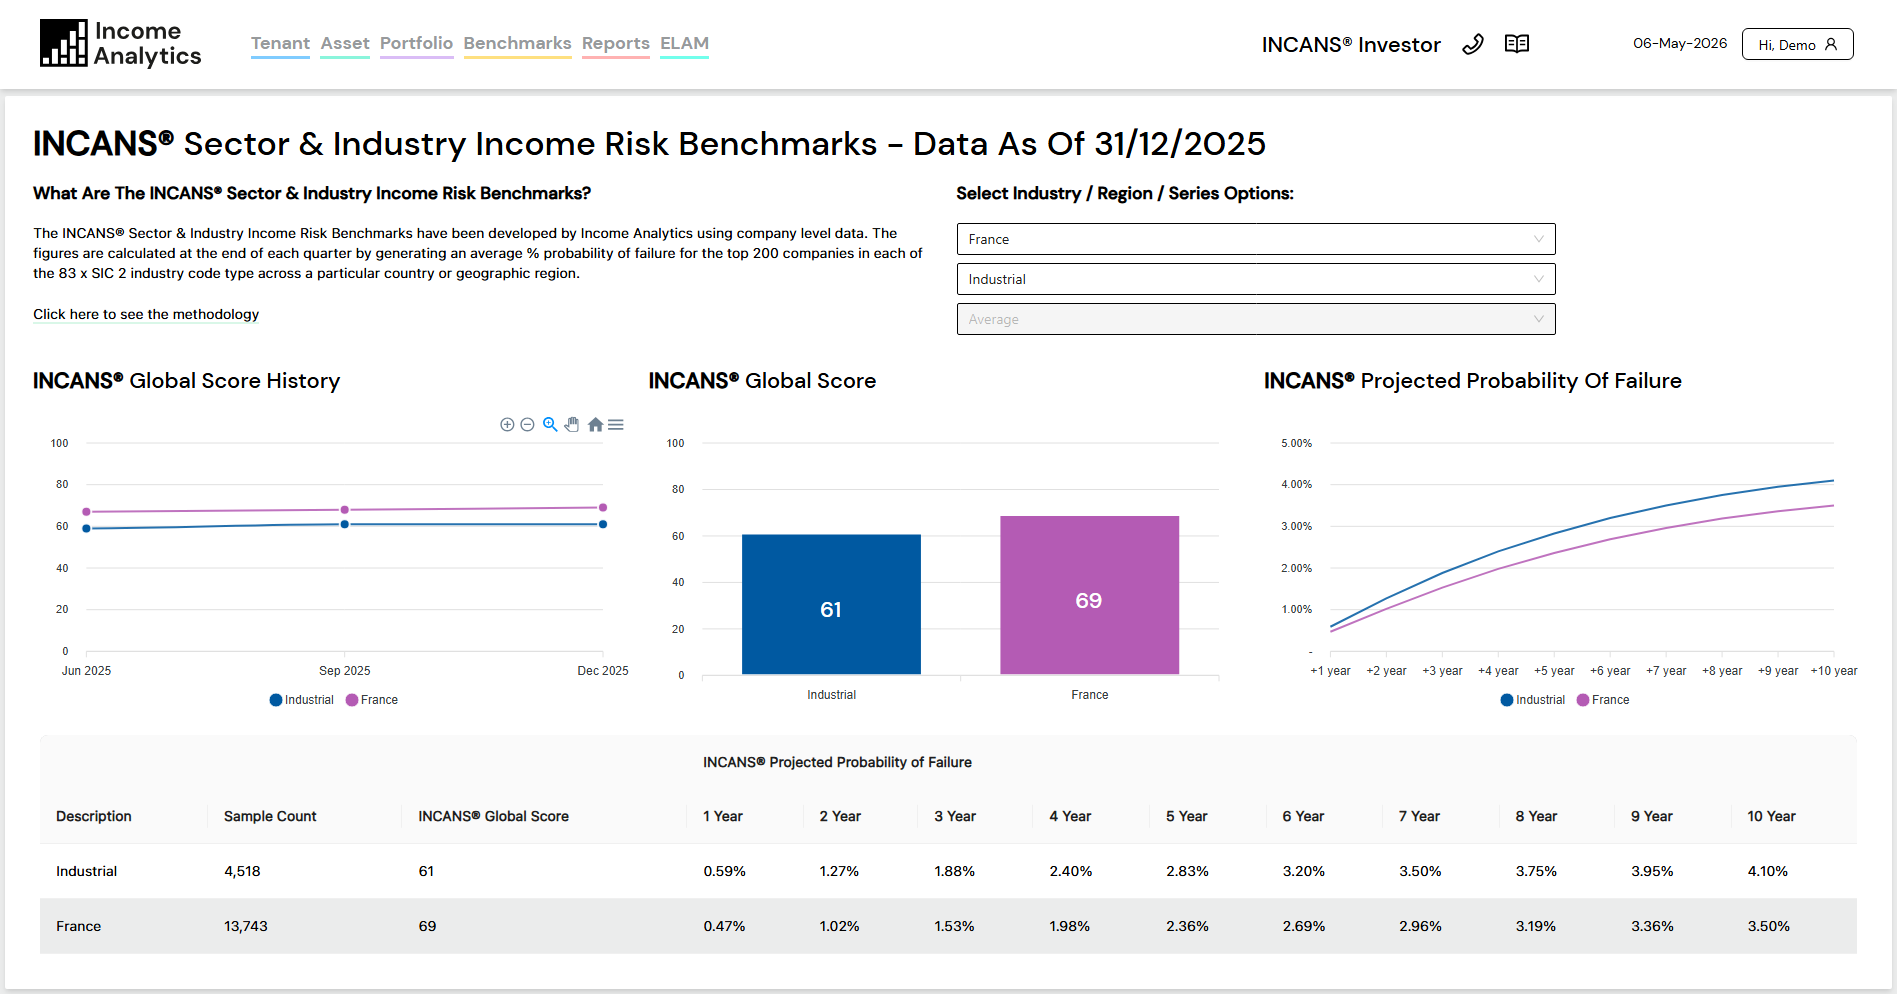The height and width of the screenshot is (994, 1897).
Task: Toggle France series in Score History legend
Action: tap(372, 700)
